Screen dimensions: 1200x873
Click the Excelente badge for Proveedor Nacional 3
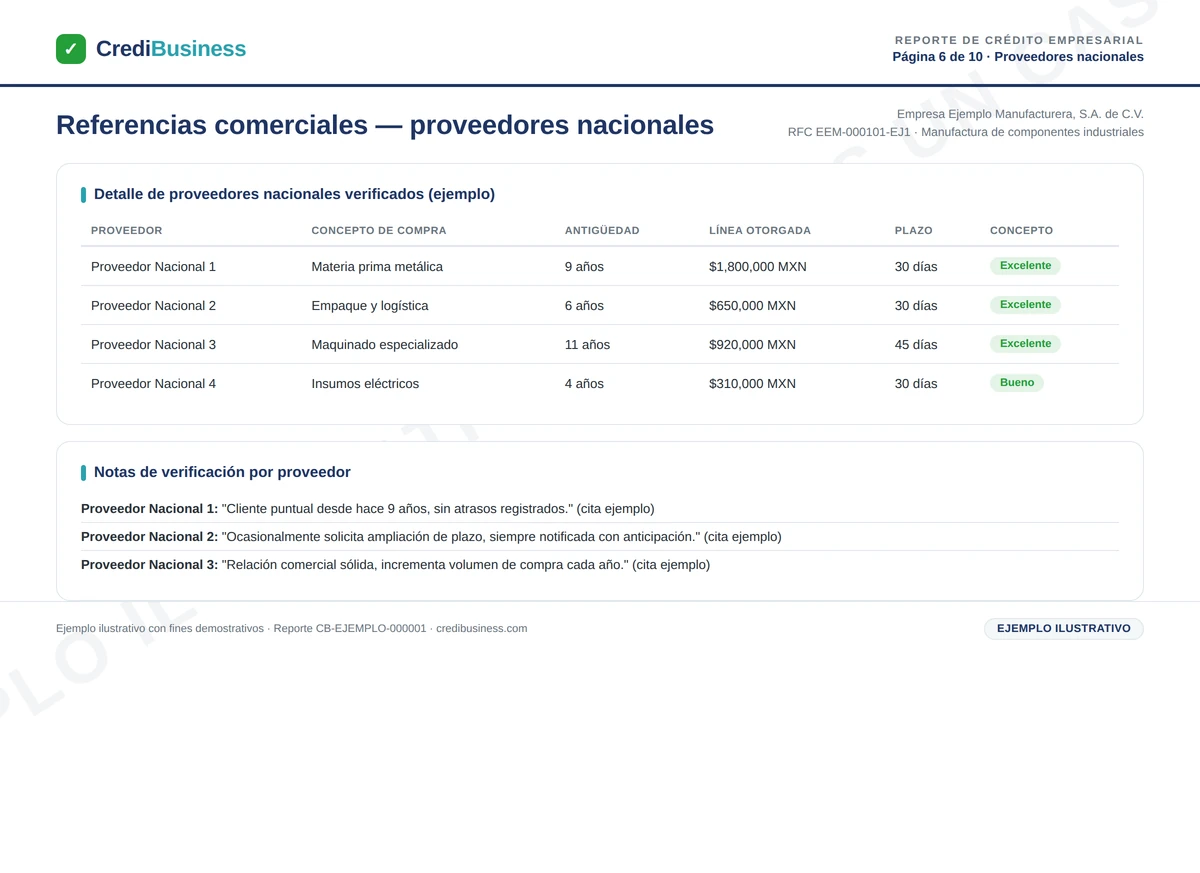pyautogui.click(x=1025, y=344)
